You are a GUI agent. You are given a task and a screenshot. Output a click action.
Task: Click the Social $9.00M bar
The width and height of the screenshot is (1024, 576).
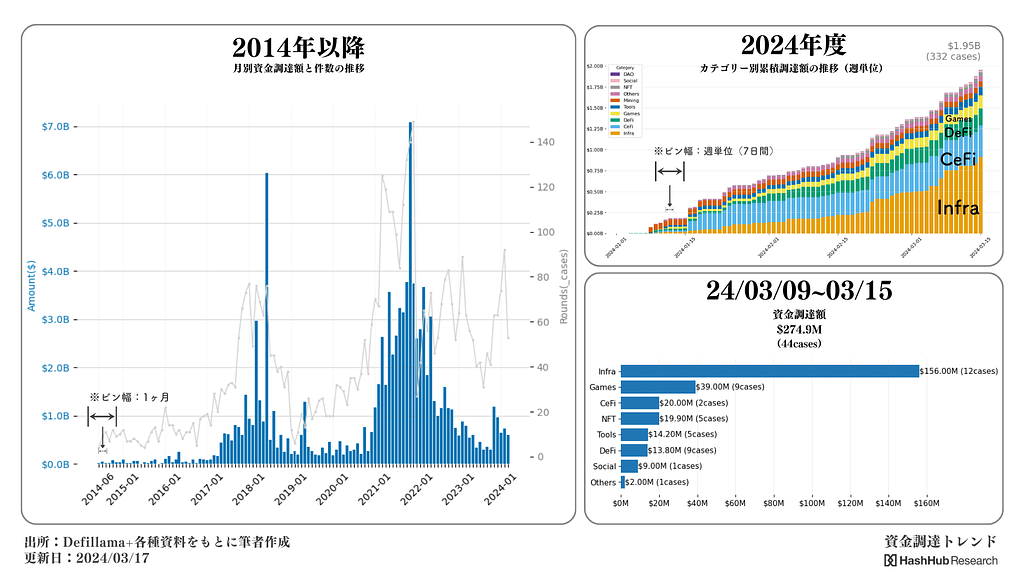[x=629, y=467]
